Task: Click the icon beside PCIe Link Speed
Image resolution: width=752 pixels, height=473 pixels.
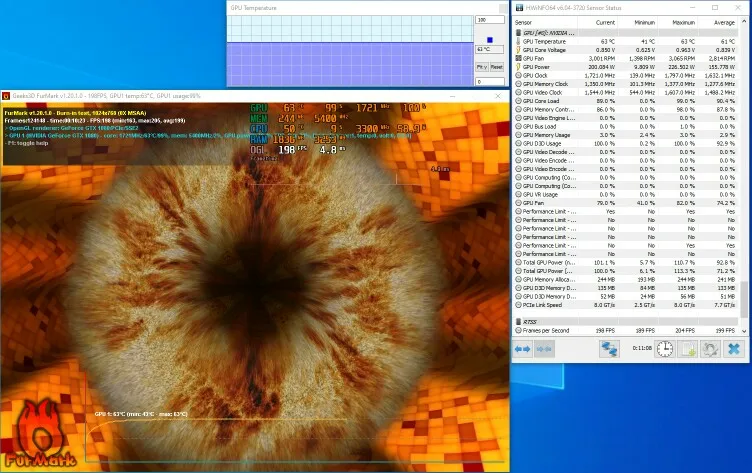Action: click(518, 305)
